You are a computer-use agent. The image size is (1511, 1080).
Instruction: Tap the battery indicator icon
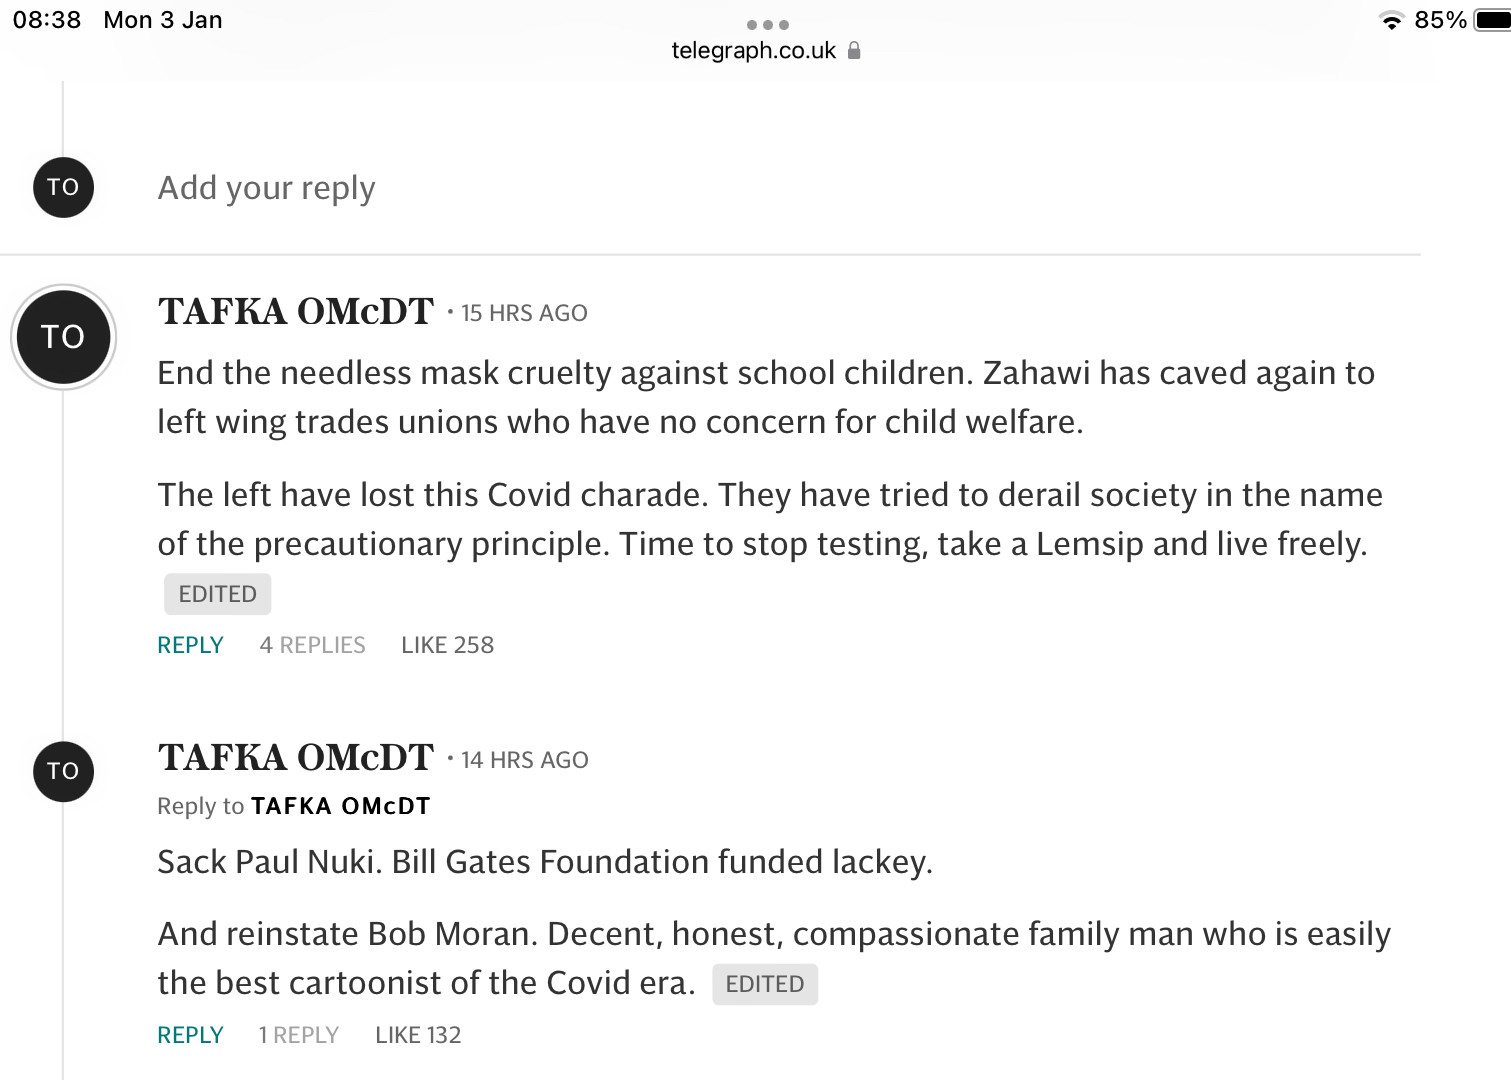click(1492, 20)
